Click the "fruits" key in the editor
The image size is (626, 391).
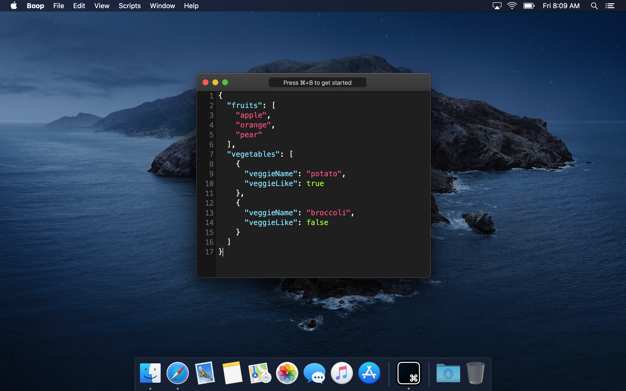(244, 105)
